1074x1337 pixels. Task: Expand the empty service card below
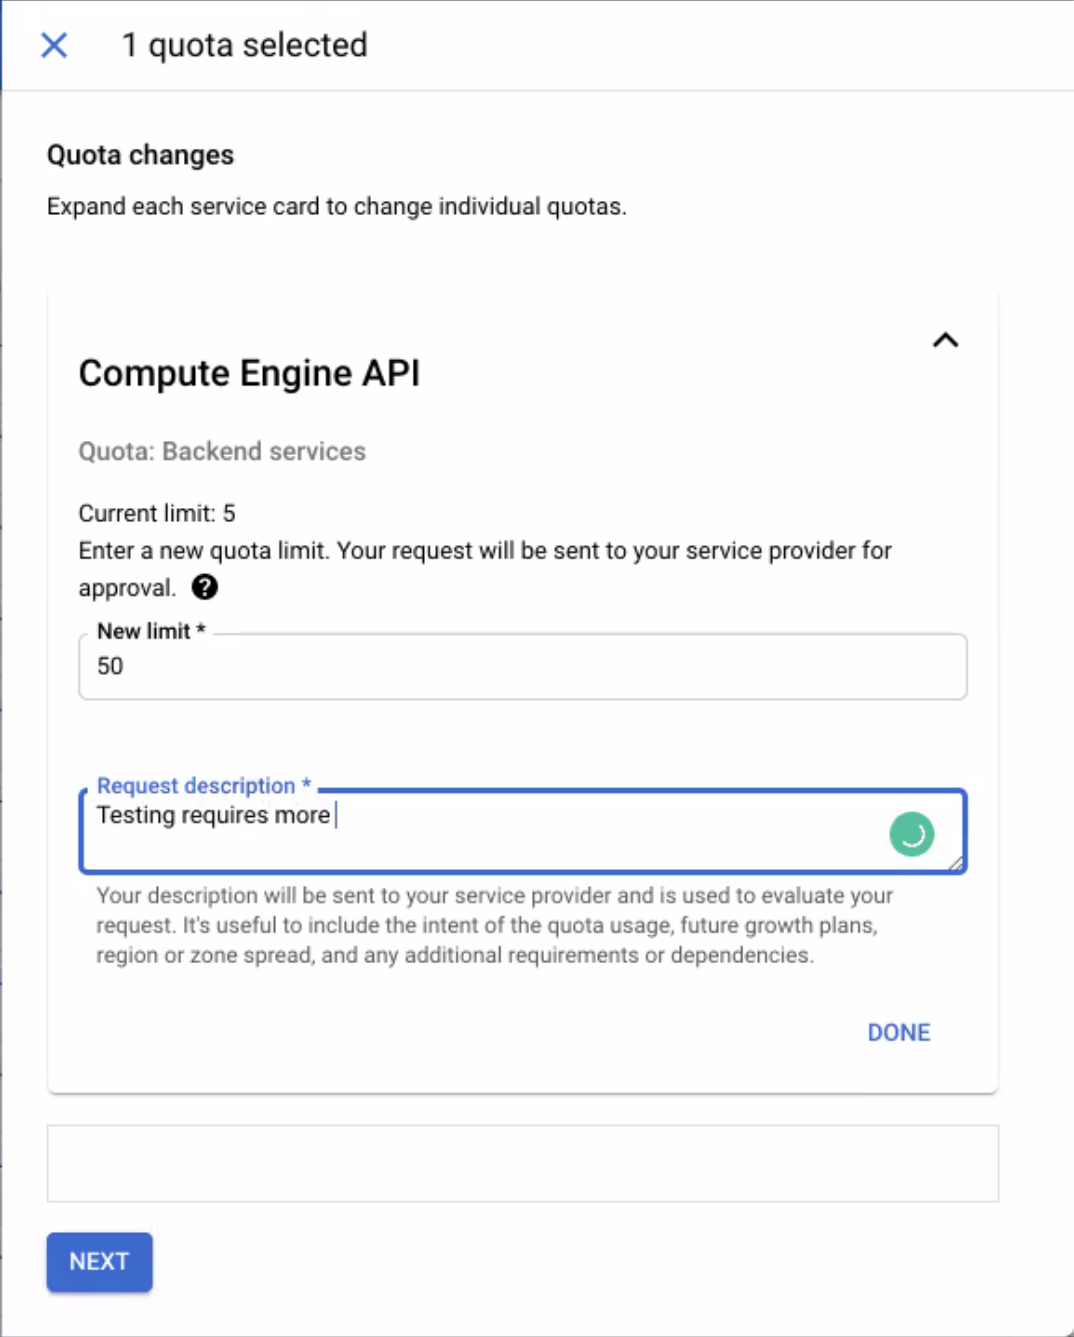click(x=522, y=1163)
